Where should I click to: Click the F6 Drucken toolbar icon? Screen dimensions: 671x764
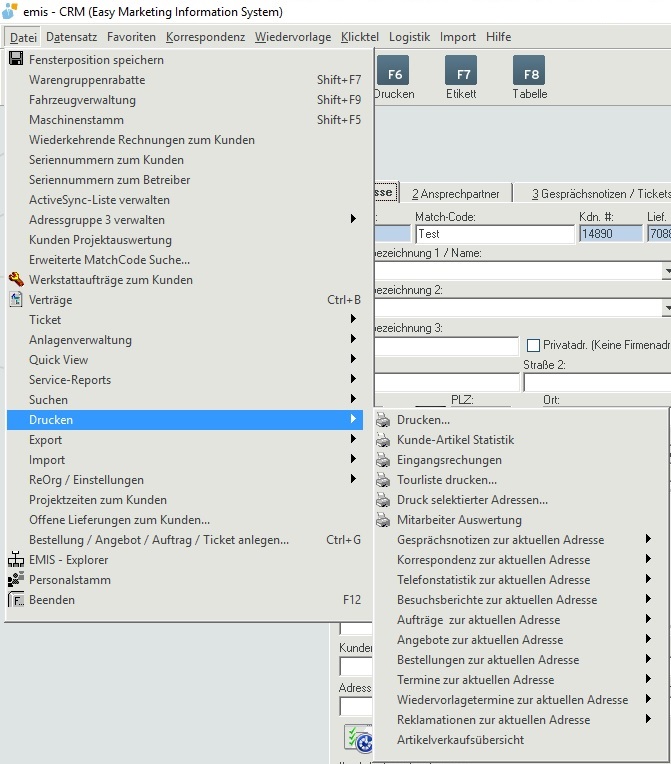394,70
